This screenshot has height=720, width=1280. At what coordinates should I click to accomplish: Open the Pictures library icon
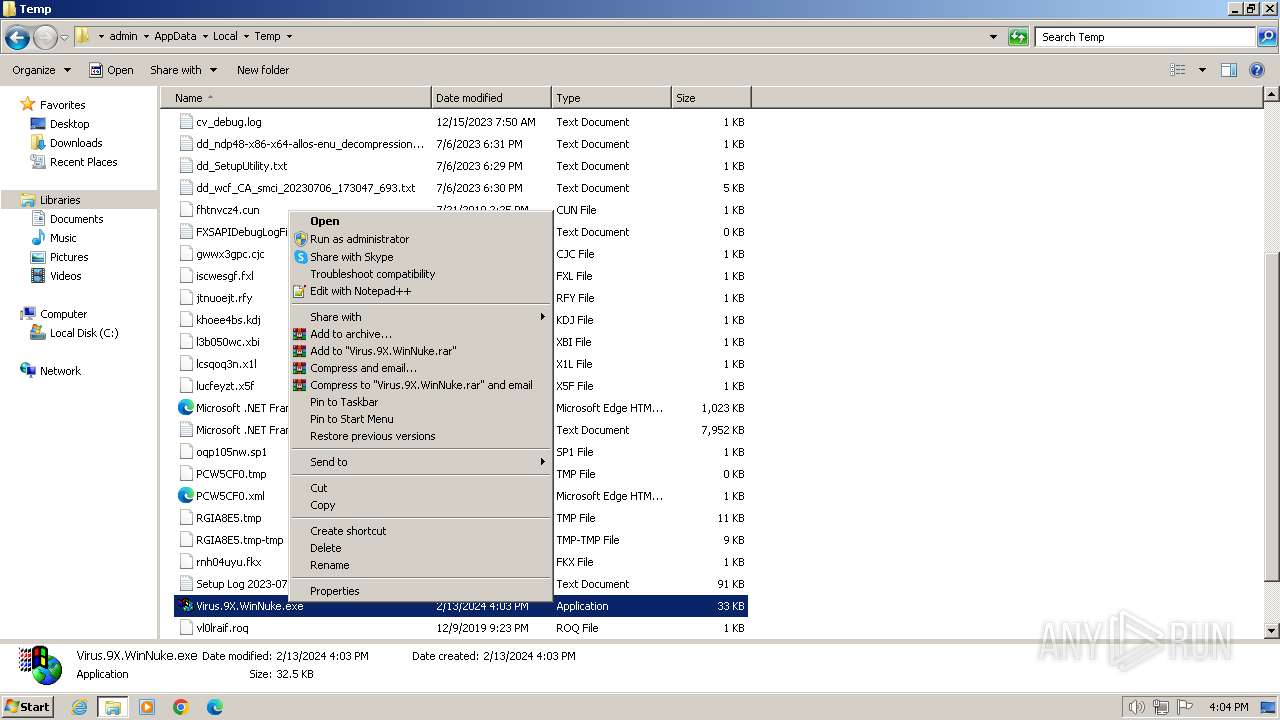(38, 257)
